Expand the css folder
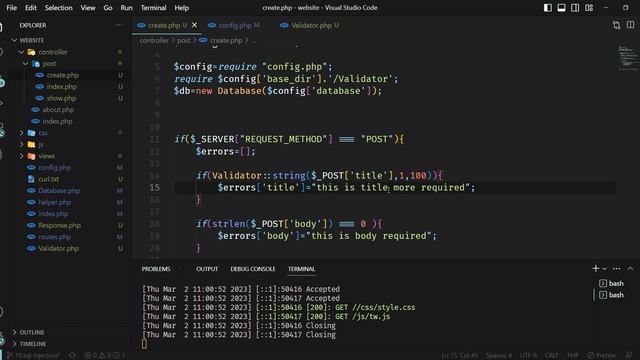This screenshot has width=640, height=360. [x=21, y=133]
